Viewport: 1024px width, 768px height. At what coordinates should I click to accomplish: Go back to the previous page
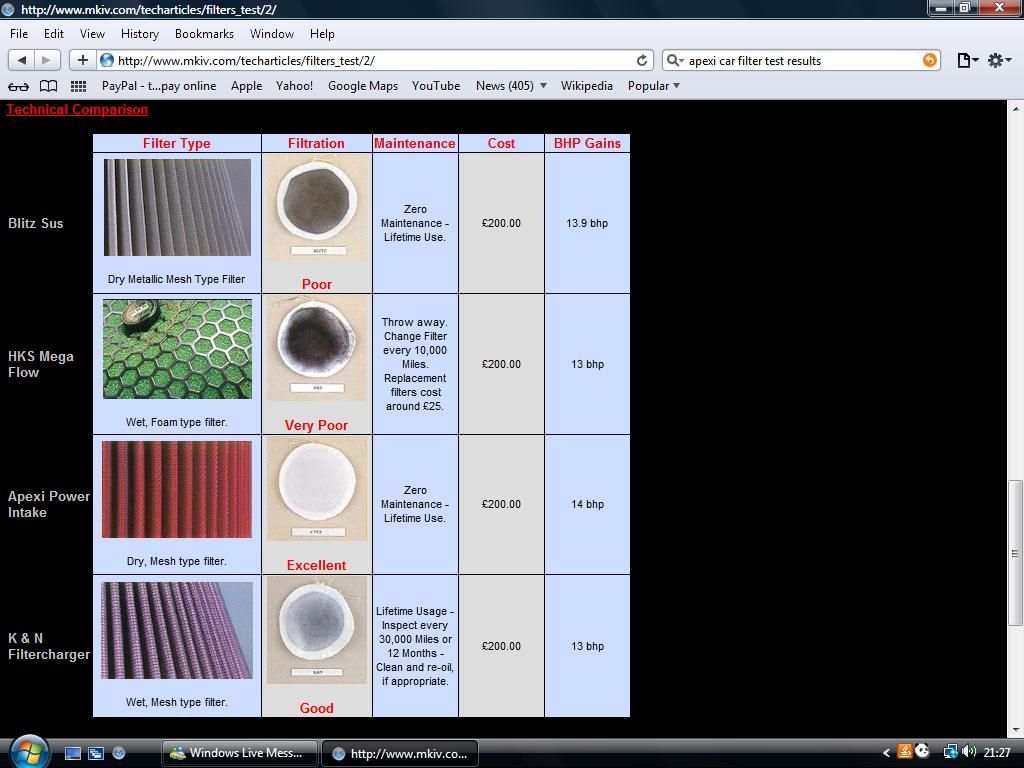pyautogui.click(x=22, y=60)
